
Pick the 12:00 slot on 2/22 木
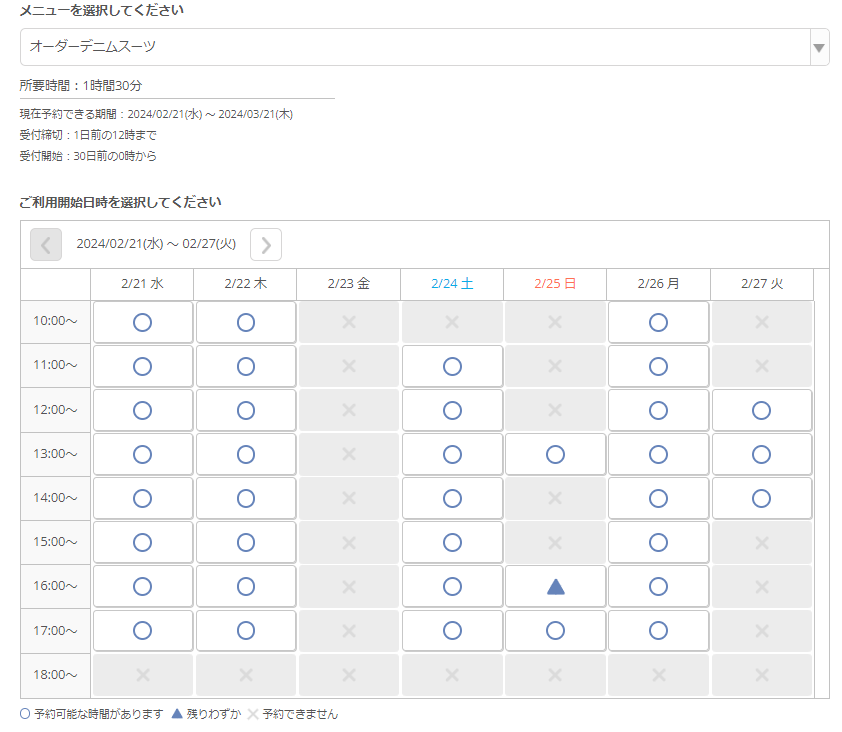pyautogui.click(x=246, y=410)
